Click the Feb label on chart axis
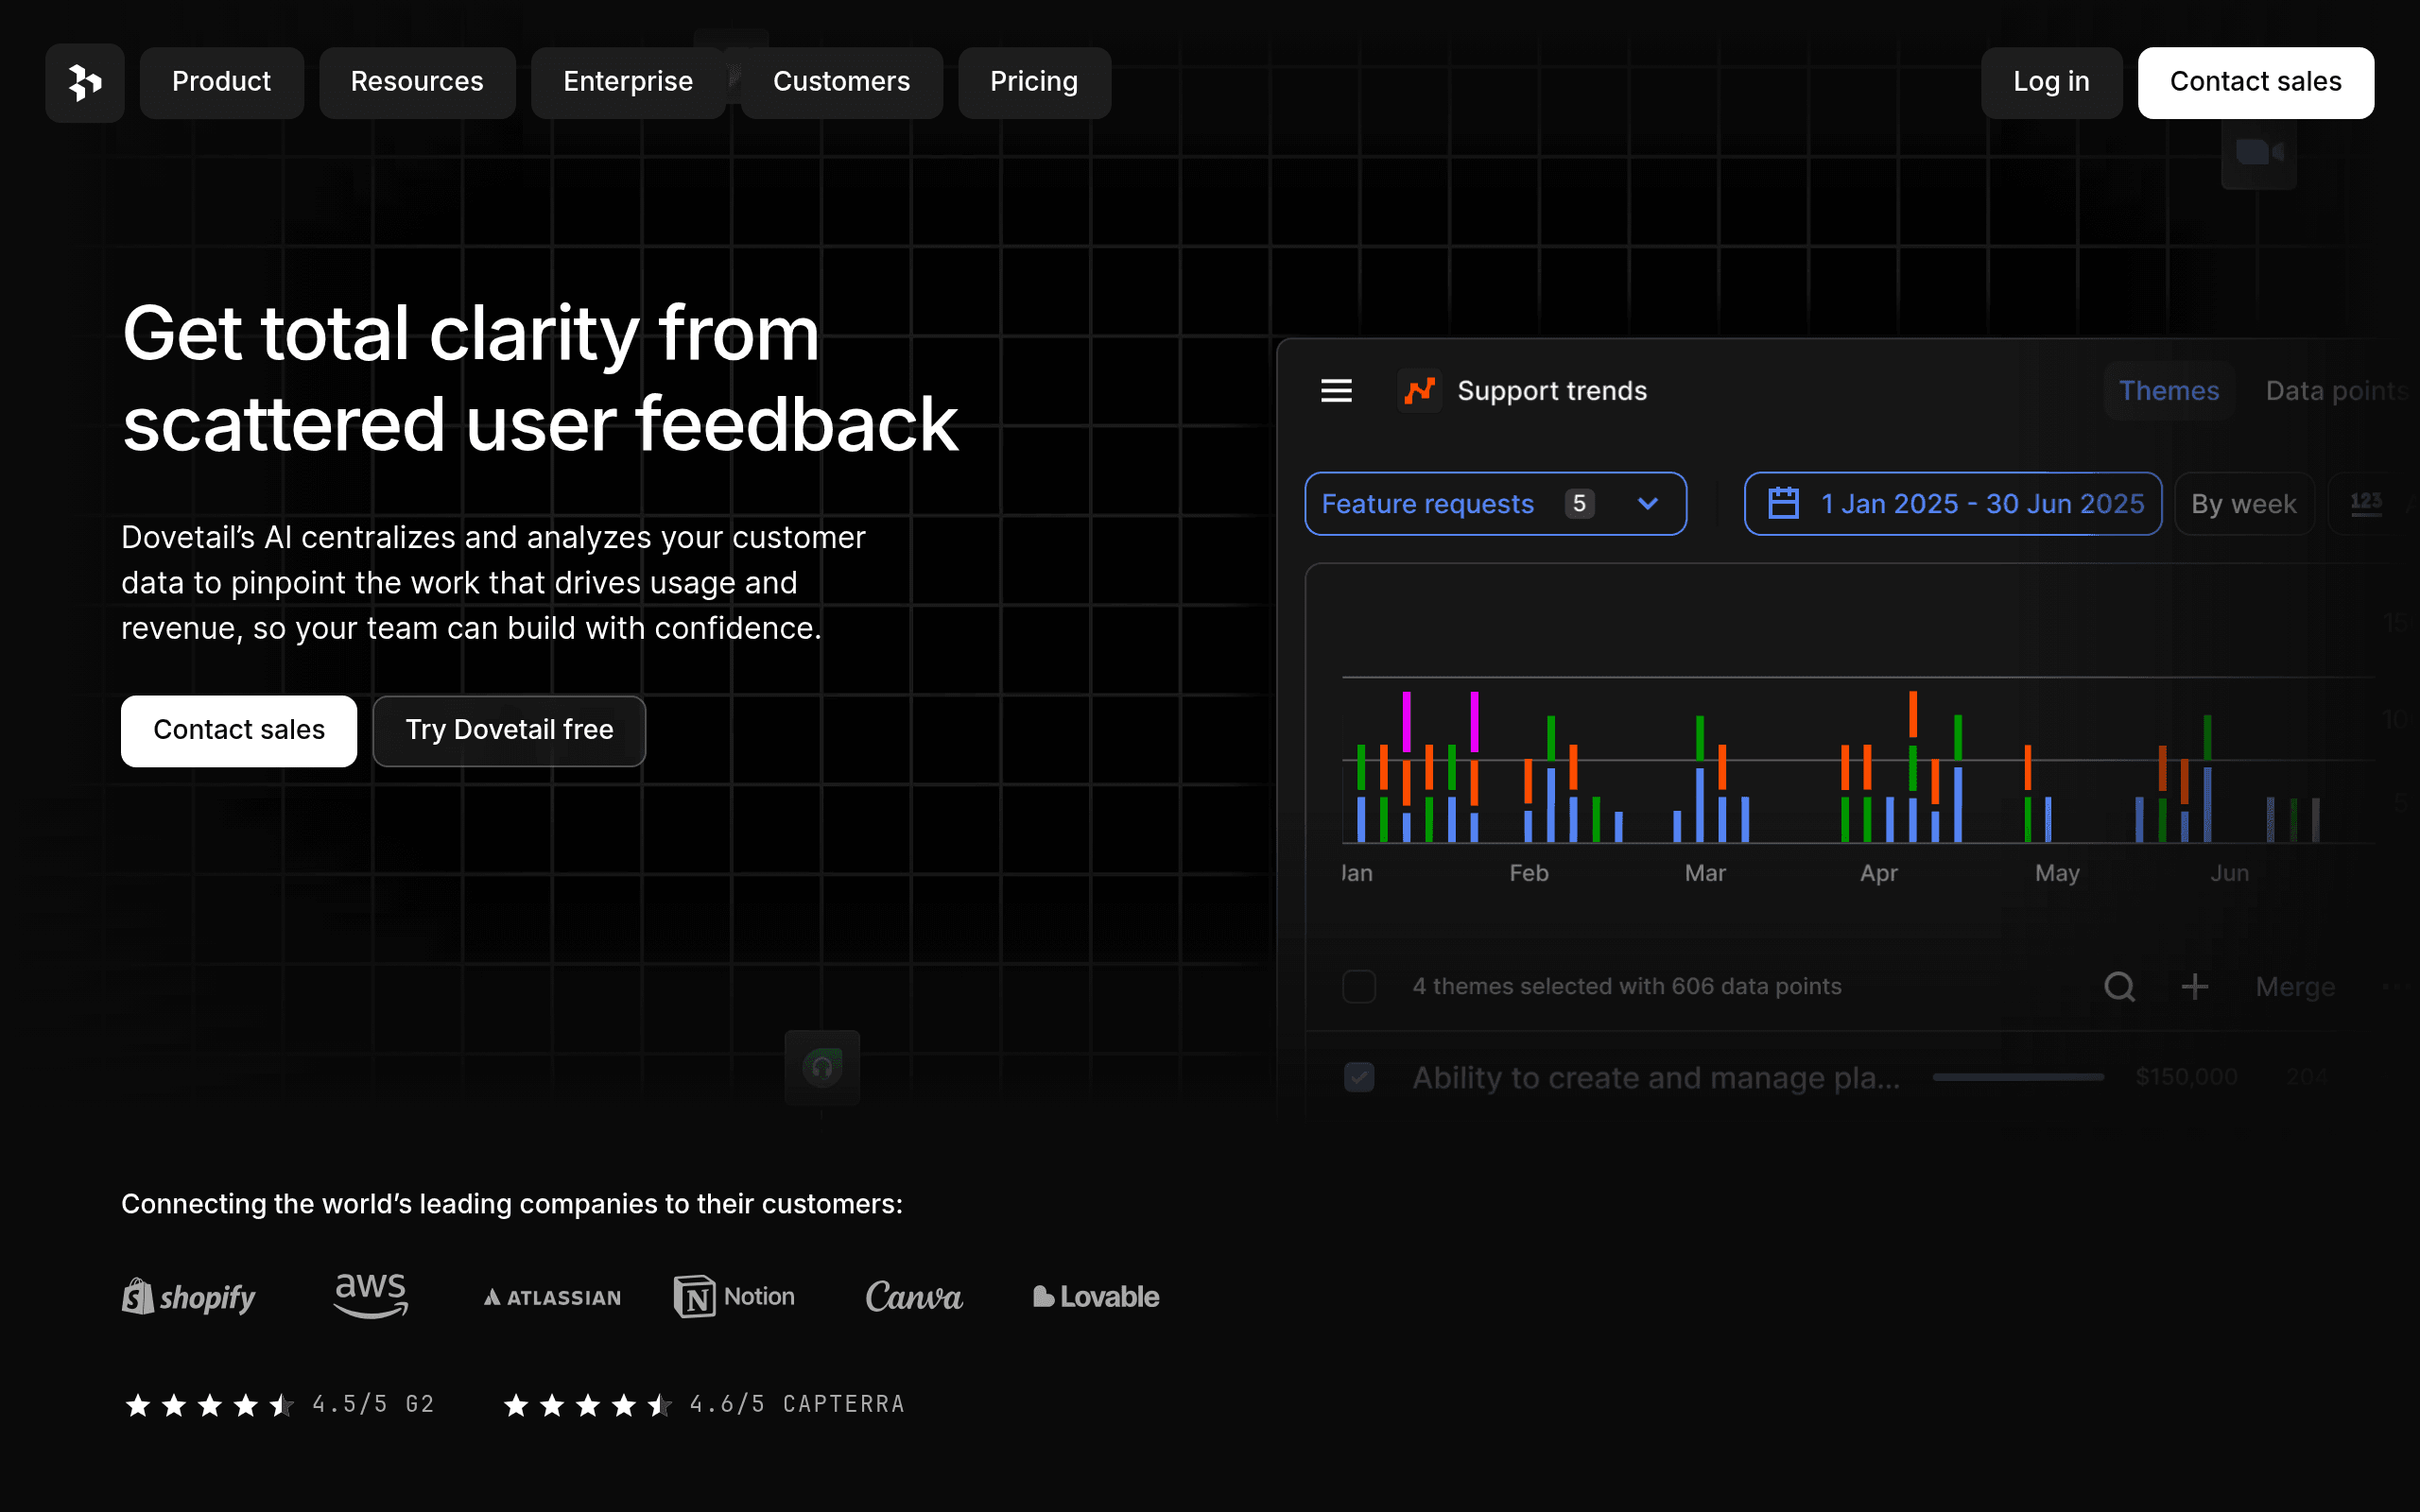 (1529, 873)
